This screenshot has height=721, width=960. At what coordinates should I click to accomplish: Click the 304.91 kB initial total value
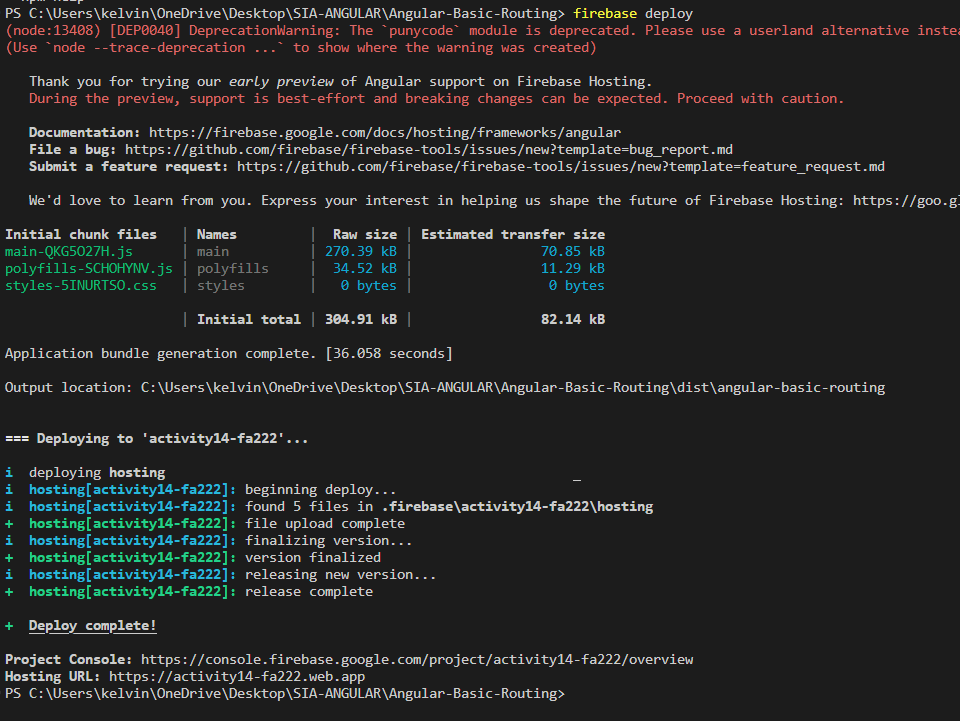pyautogui.click(x=361, y=319)
